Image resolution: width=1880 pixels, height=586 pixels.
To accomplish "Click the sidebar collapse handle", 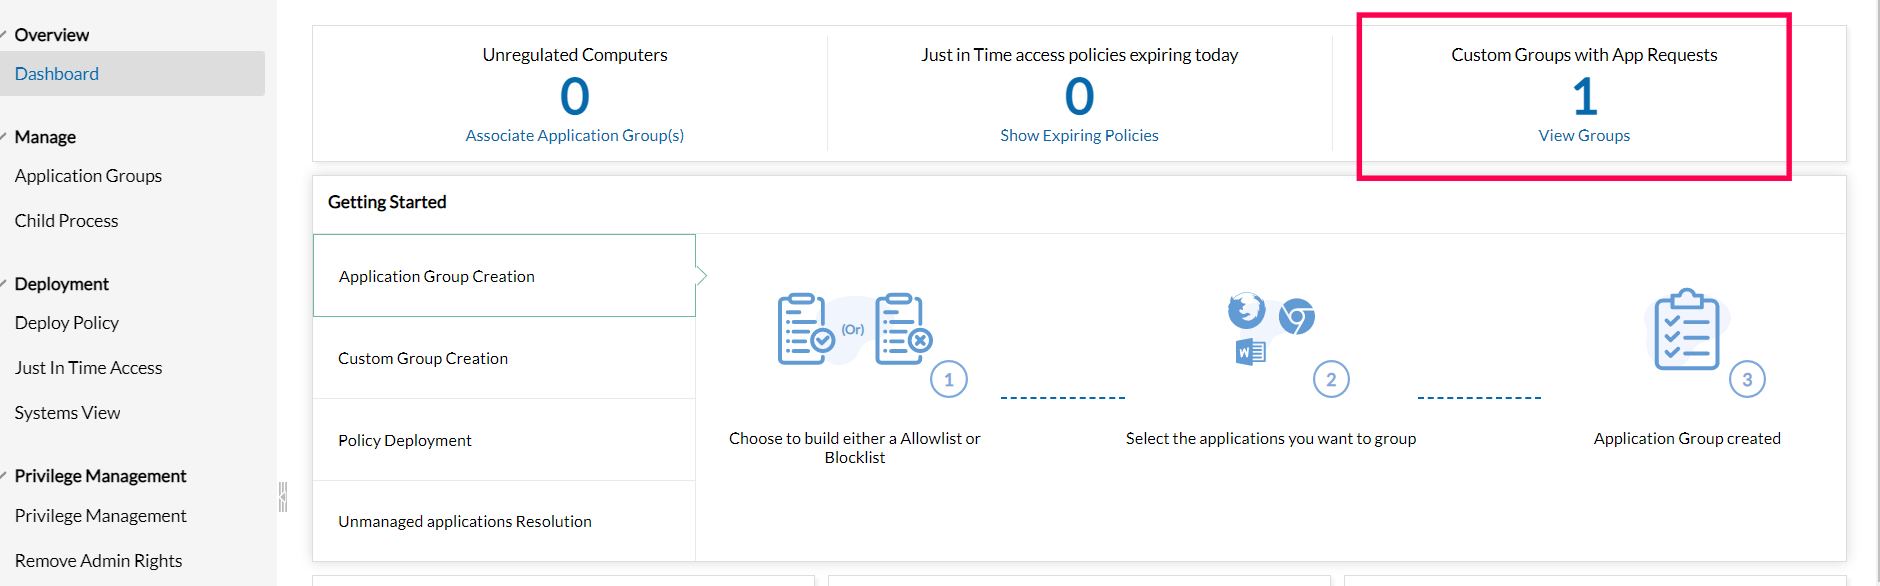I will tap(283, 496).
